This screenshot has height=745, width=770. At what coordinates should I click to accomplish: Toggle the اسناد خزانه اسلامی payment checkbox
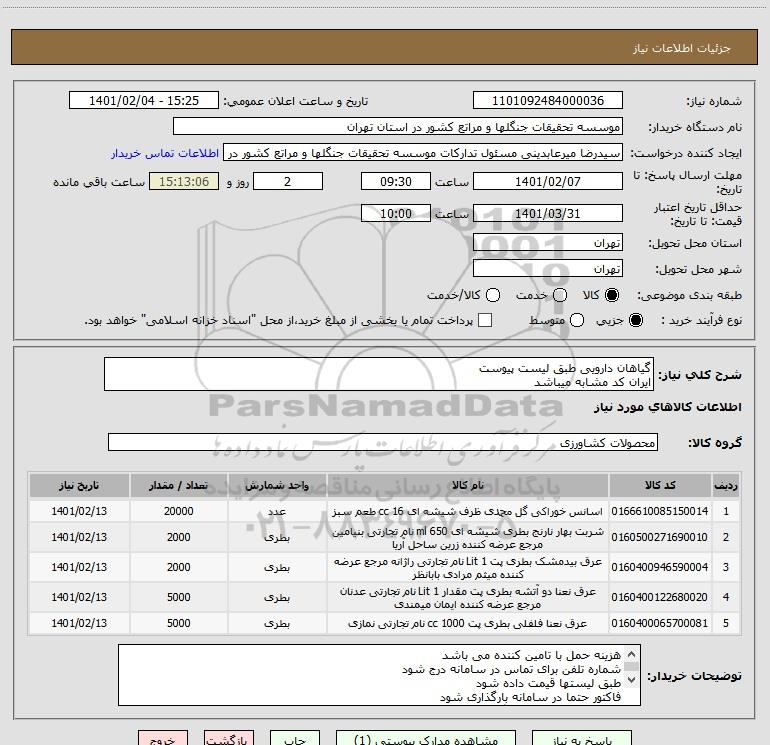coord(485,320)
